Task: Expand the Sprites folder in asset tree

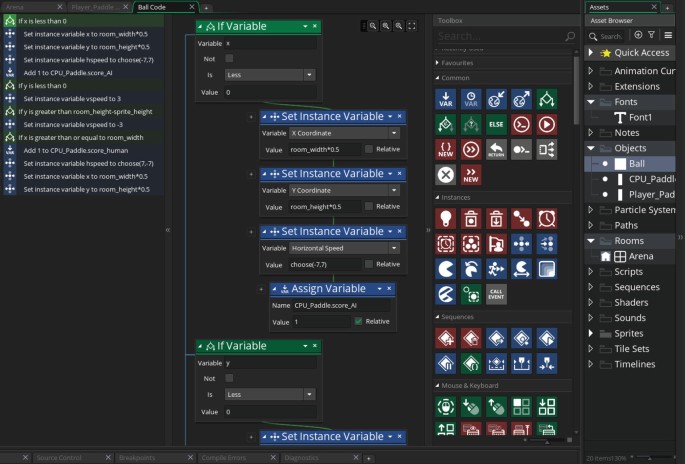Action: [591, 334]
